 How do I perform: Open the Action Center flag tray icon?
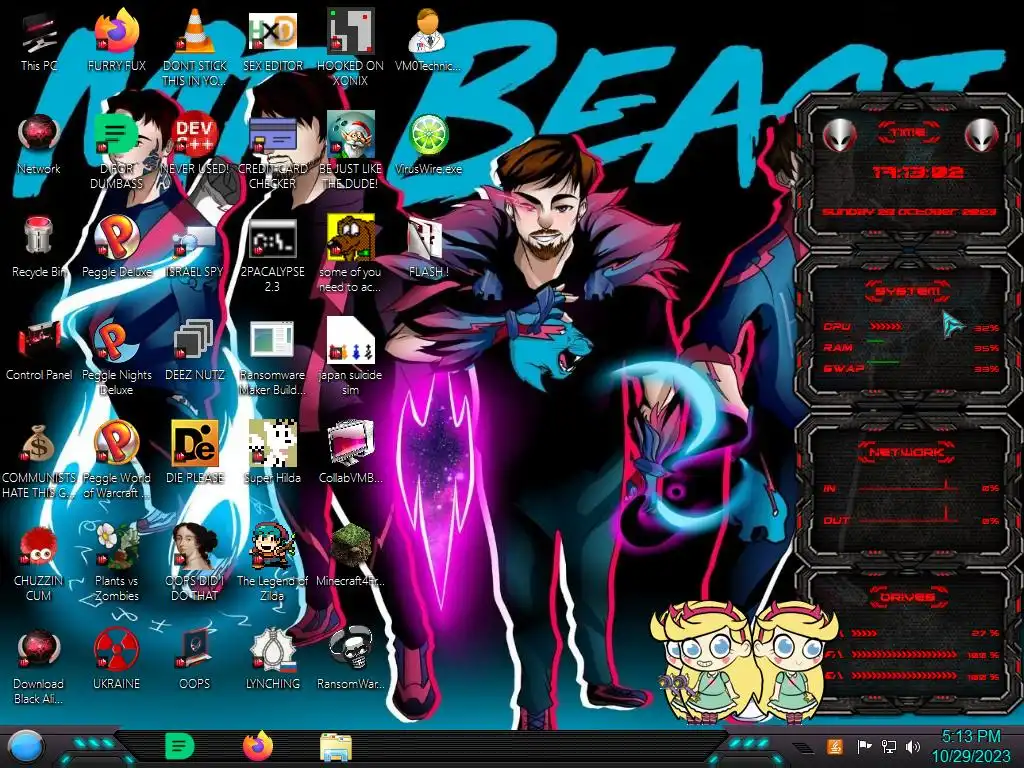(864, 746)
